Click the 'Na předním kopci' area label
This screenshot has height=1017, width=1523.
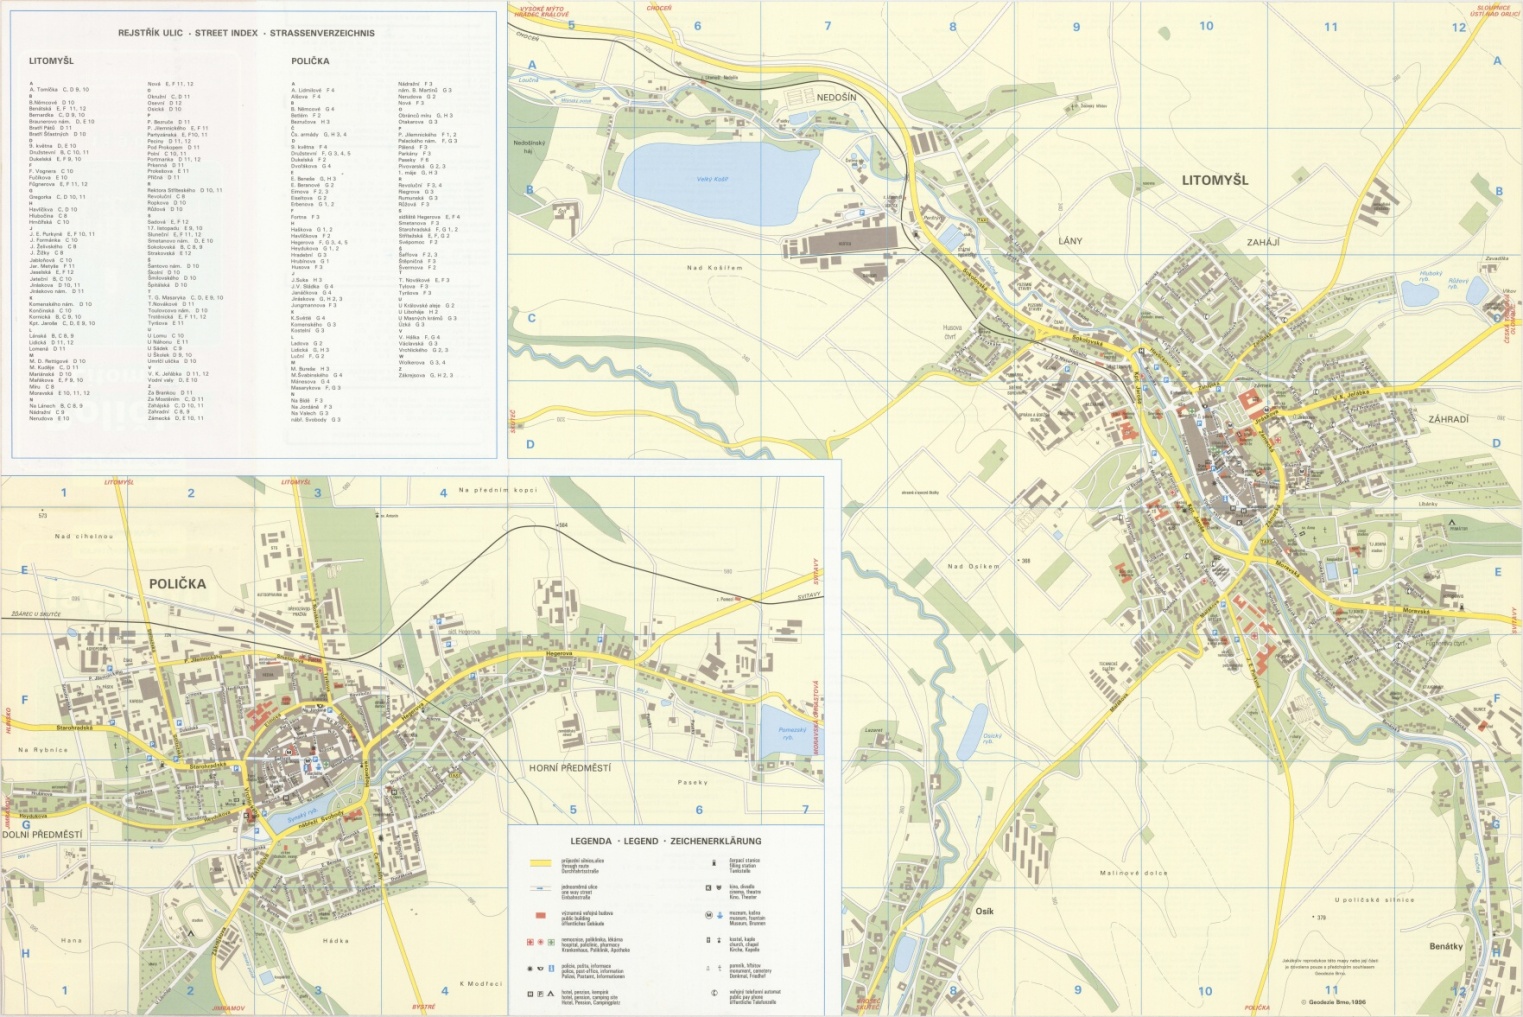click(x=498, y=490)
